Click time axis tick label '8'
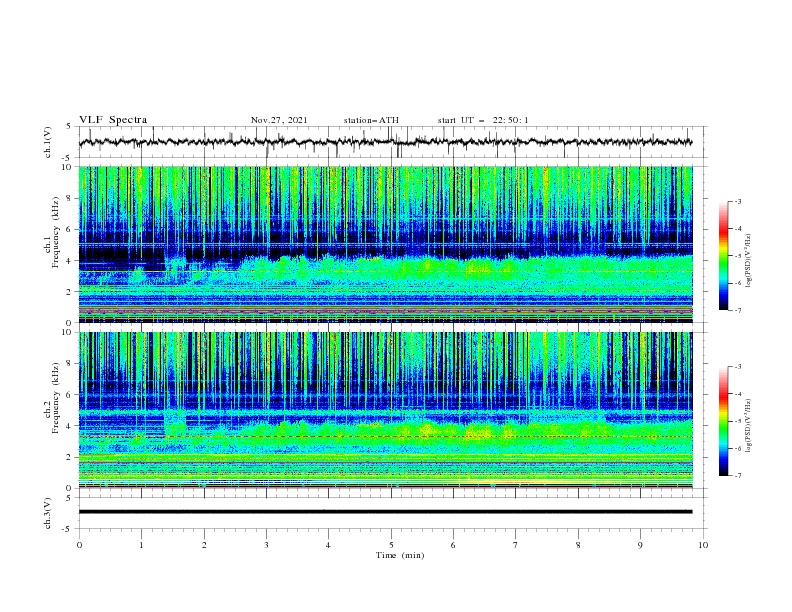The image size is (792, 612). 578,545
